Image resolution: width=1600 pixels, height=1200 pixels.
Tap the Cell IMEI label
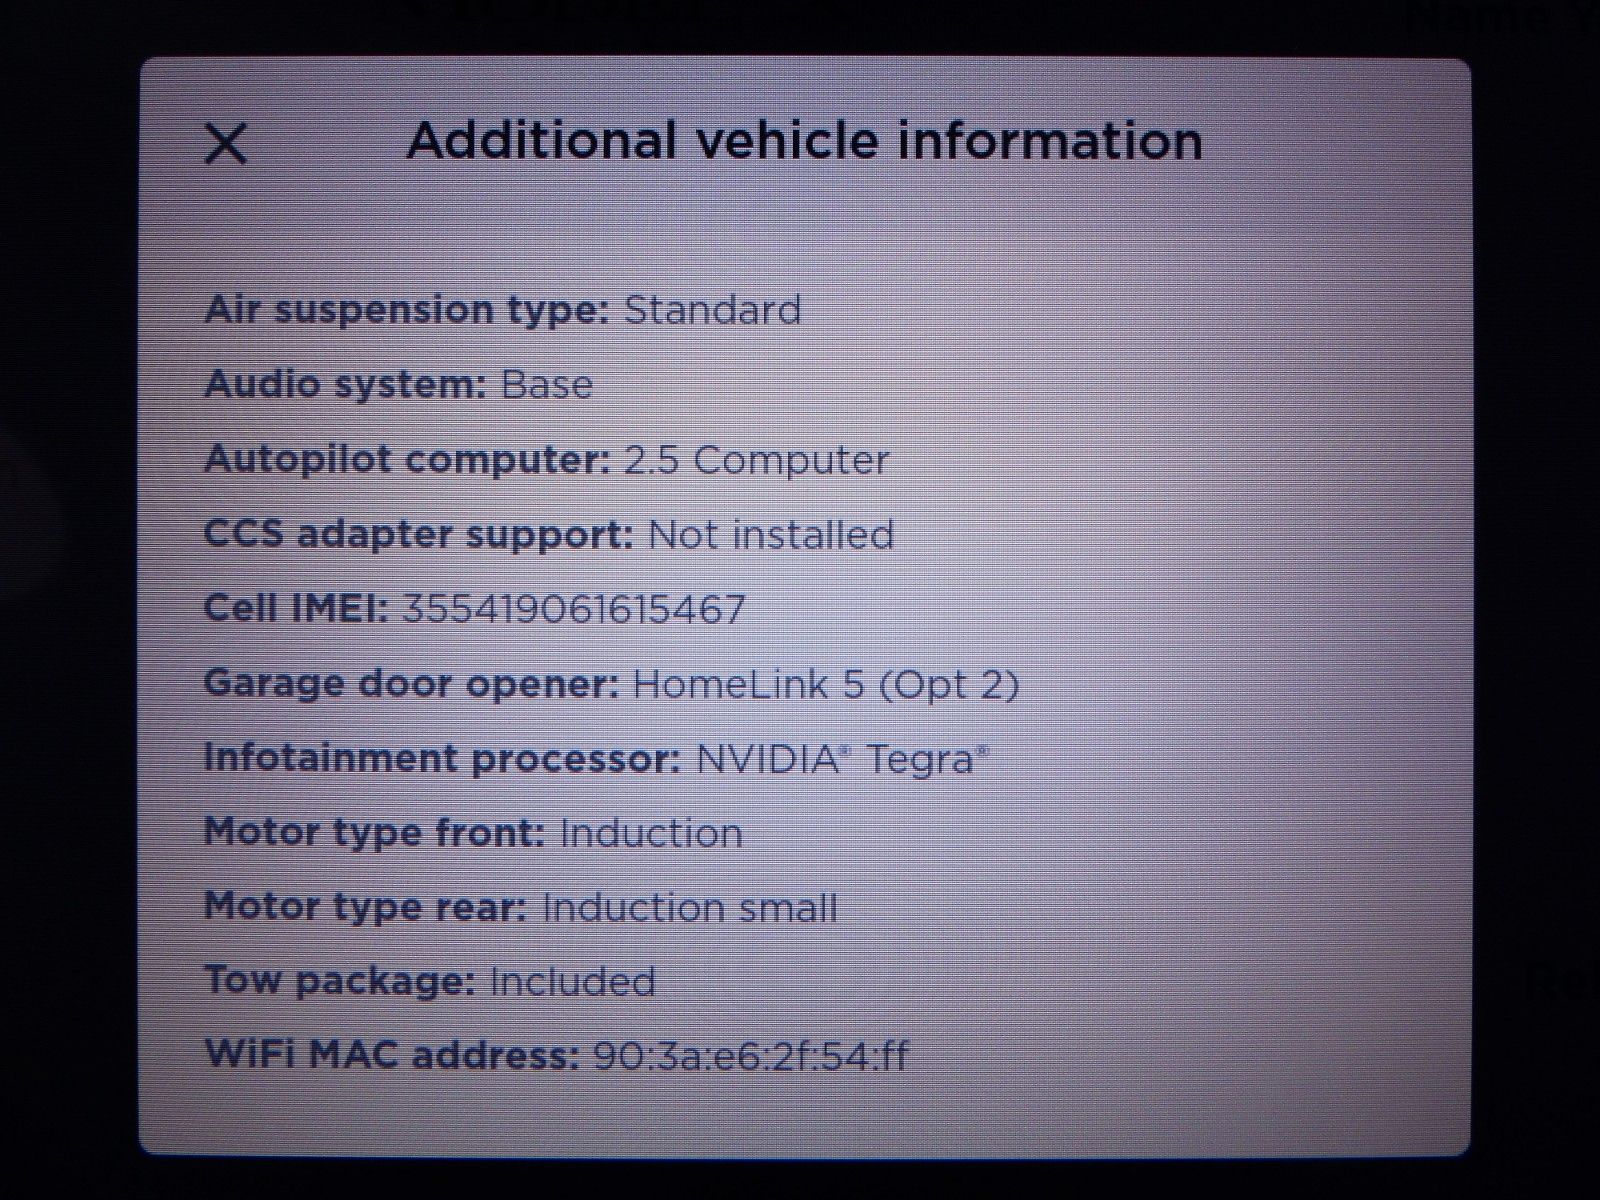pos(295,608)
